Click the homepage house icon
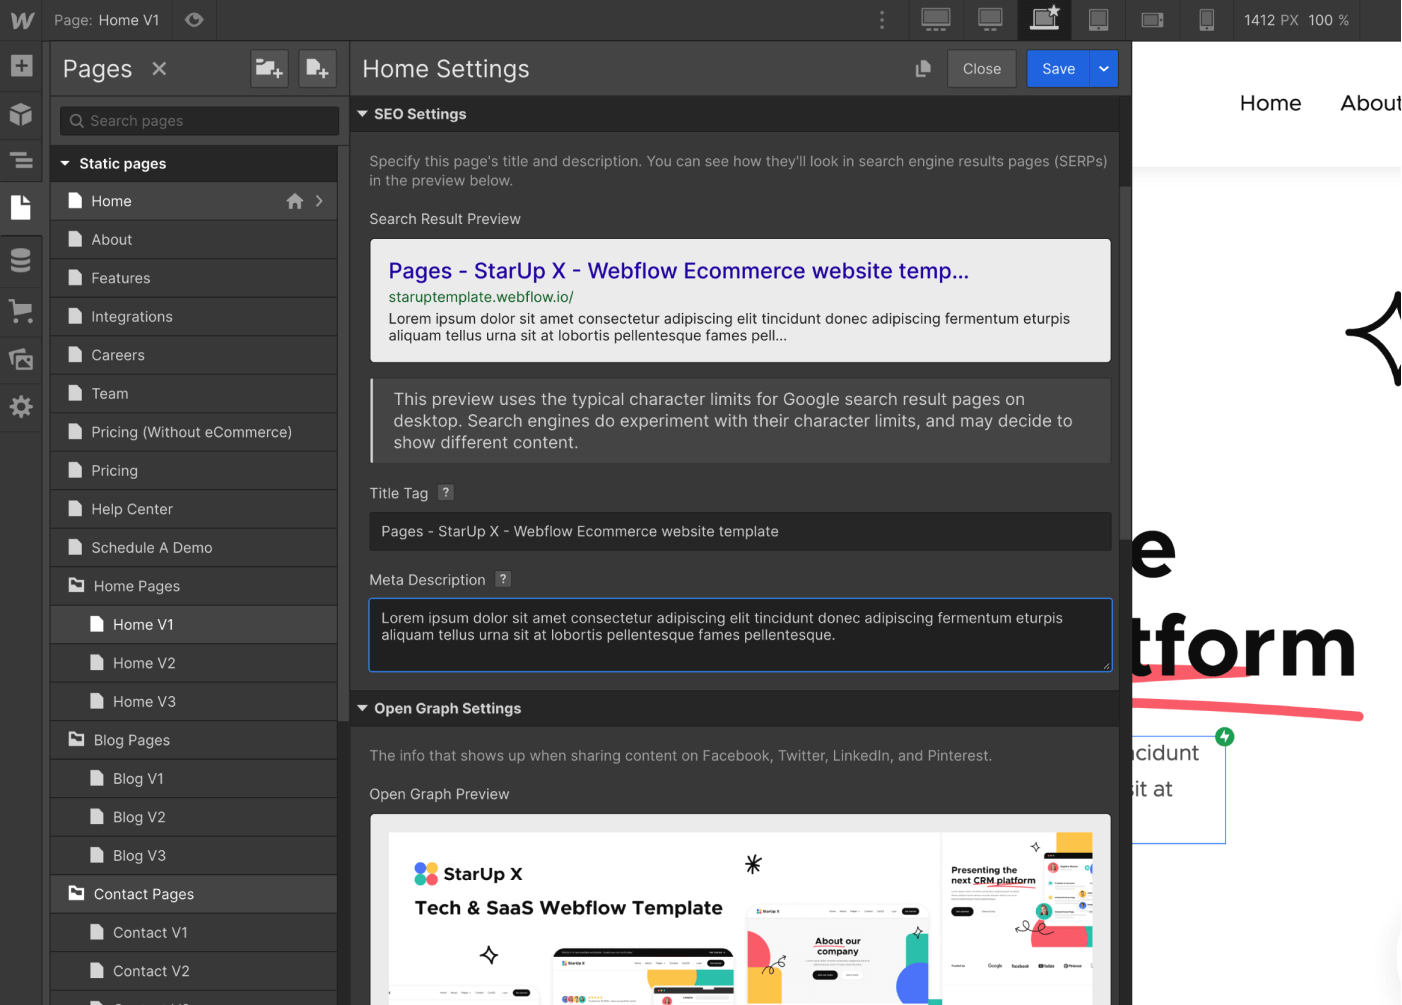 [x=294, y=201]
